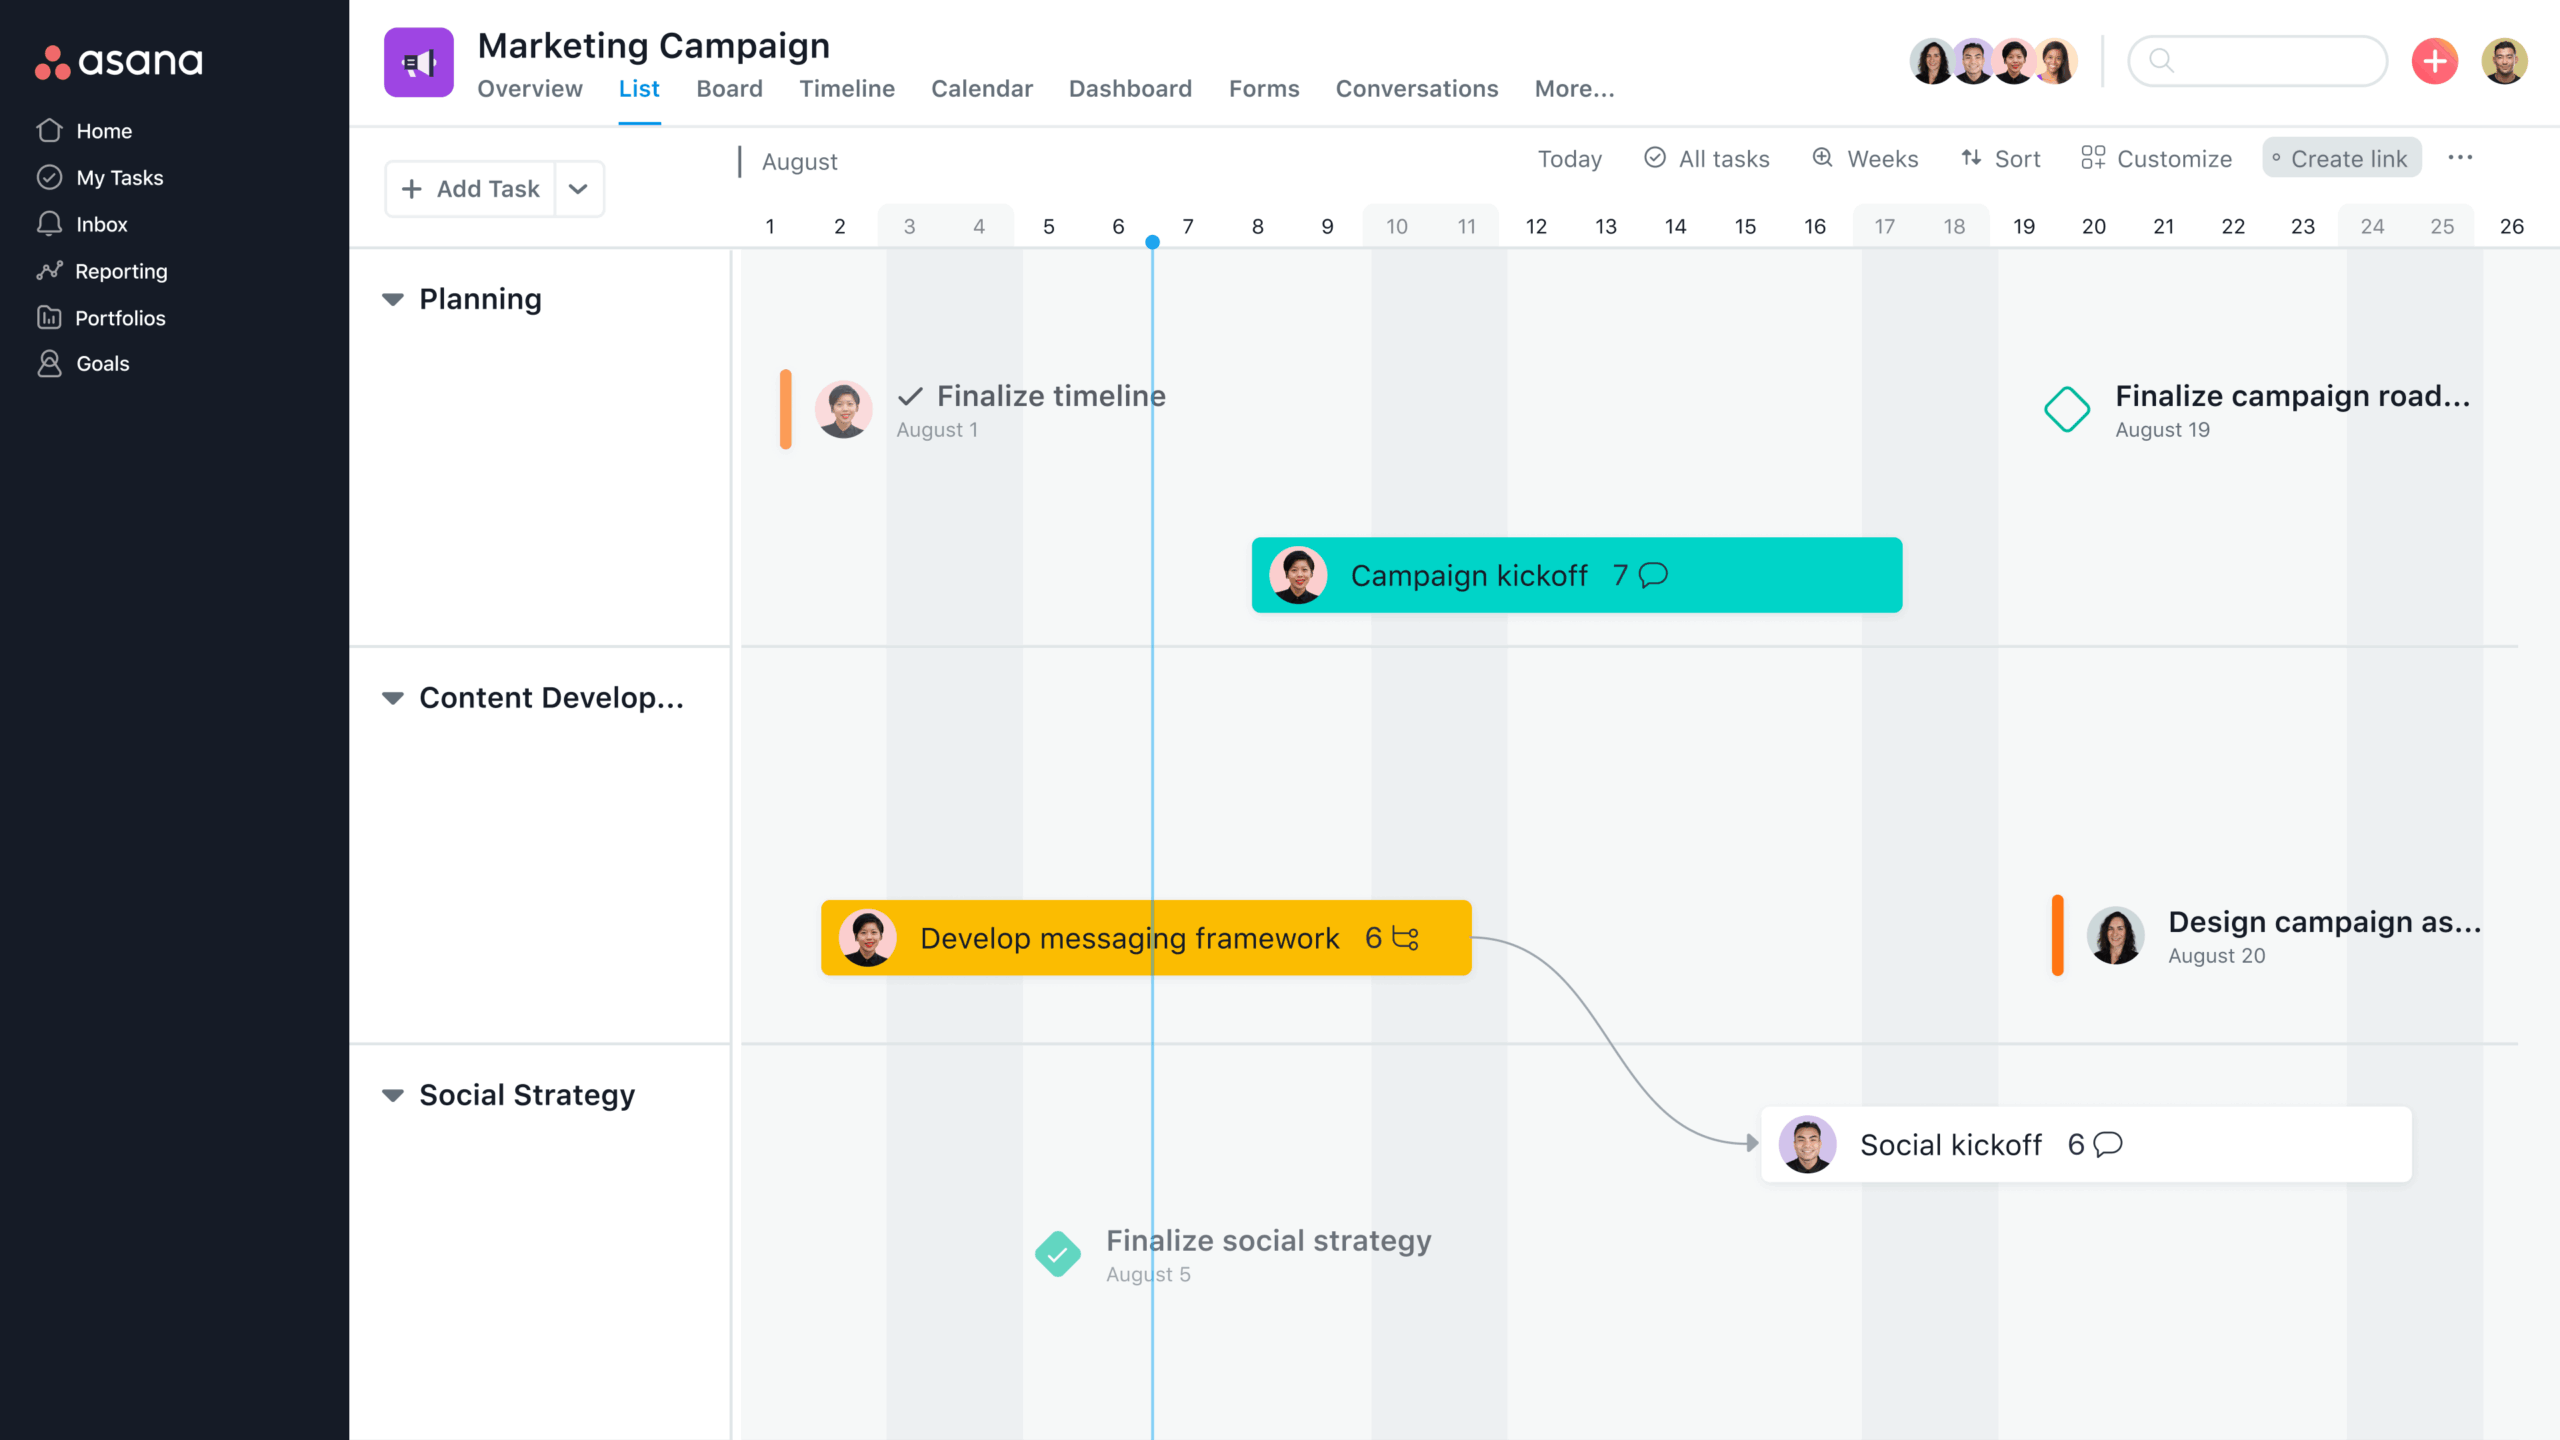Click the Marketing Campaign megaphone project icon
This screenshot has height=1440, width=2560.
tap(418, 62)
